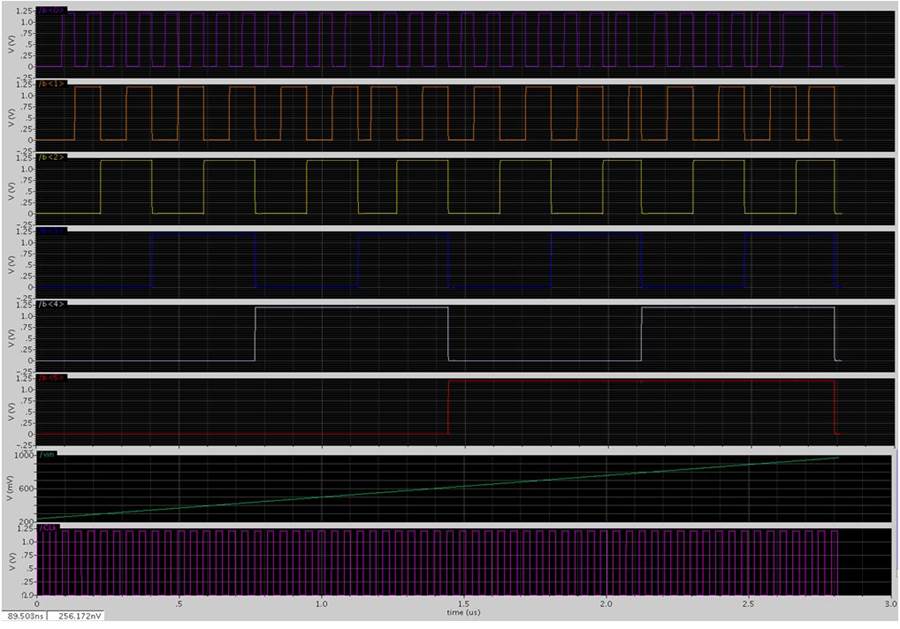Click the 1.0 tick on time axis
Viewport: 900px width, 629px height.
(321, 605)
